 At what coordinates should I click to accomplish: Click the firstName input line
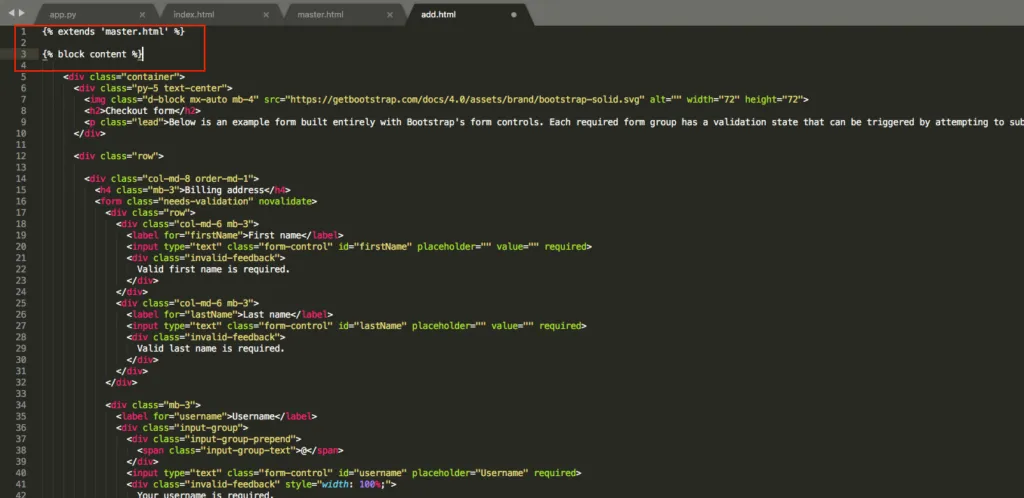(x=359, y=247)
